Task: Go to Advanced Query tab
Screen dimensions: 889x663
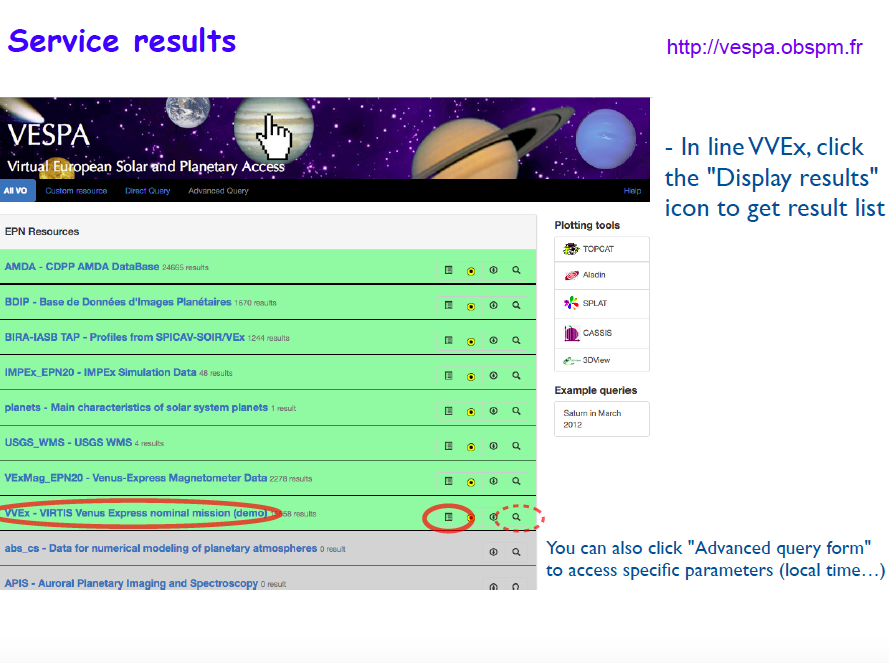Action: pos(218,191)
